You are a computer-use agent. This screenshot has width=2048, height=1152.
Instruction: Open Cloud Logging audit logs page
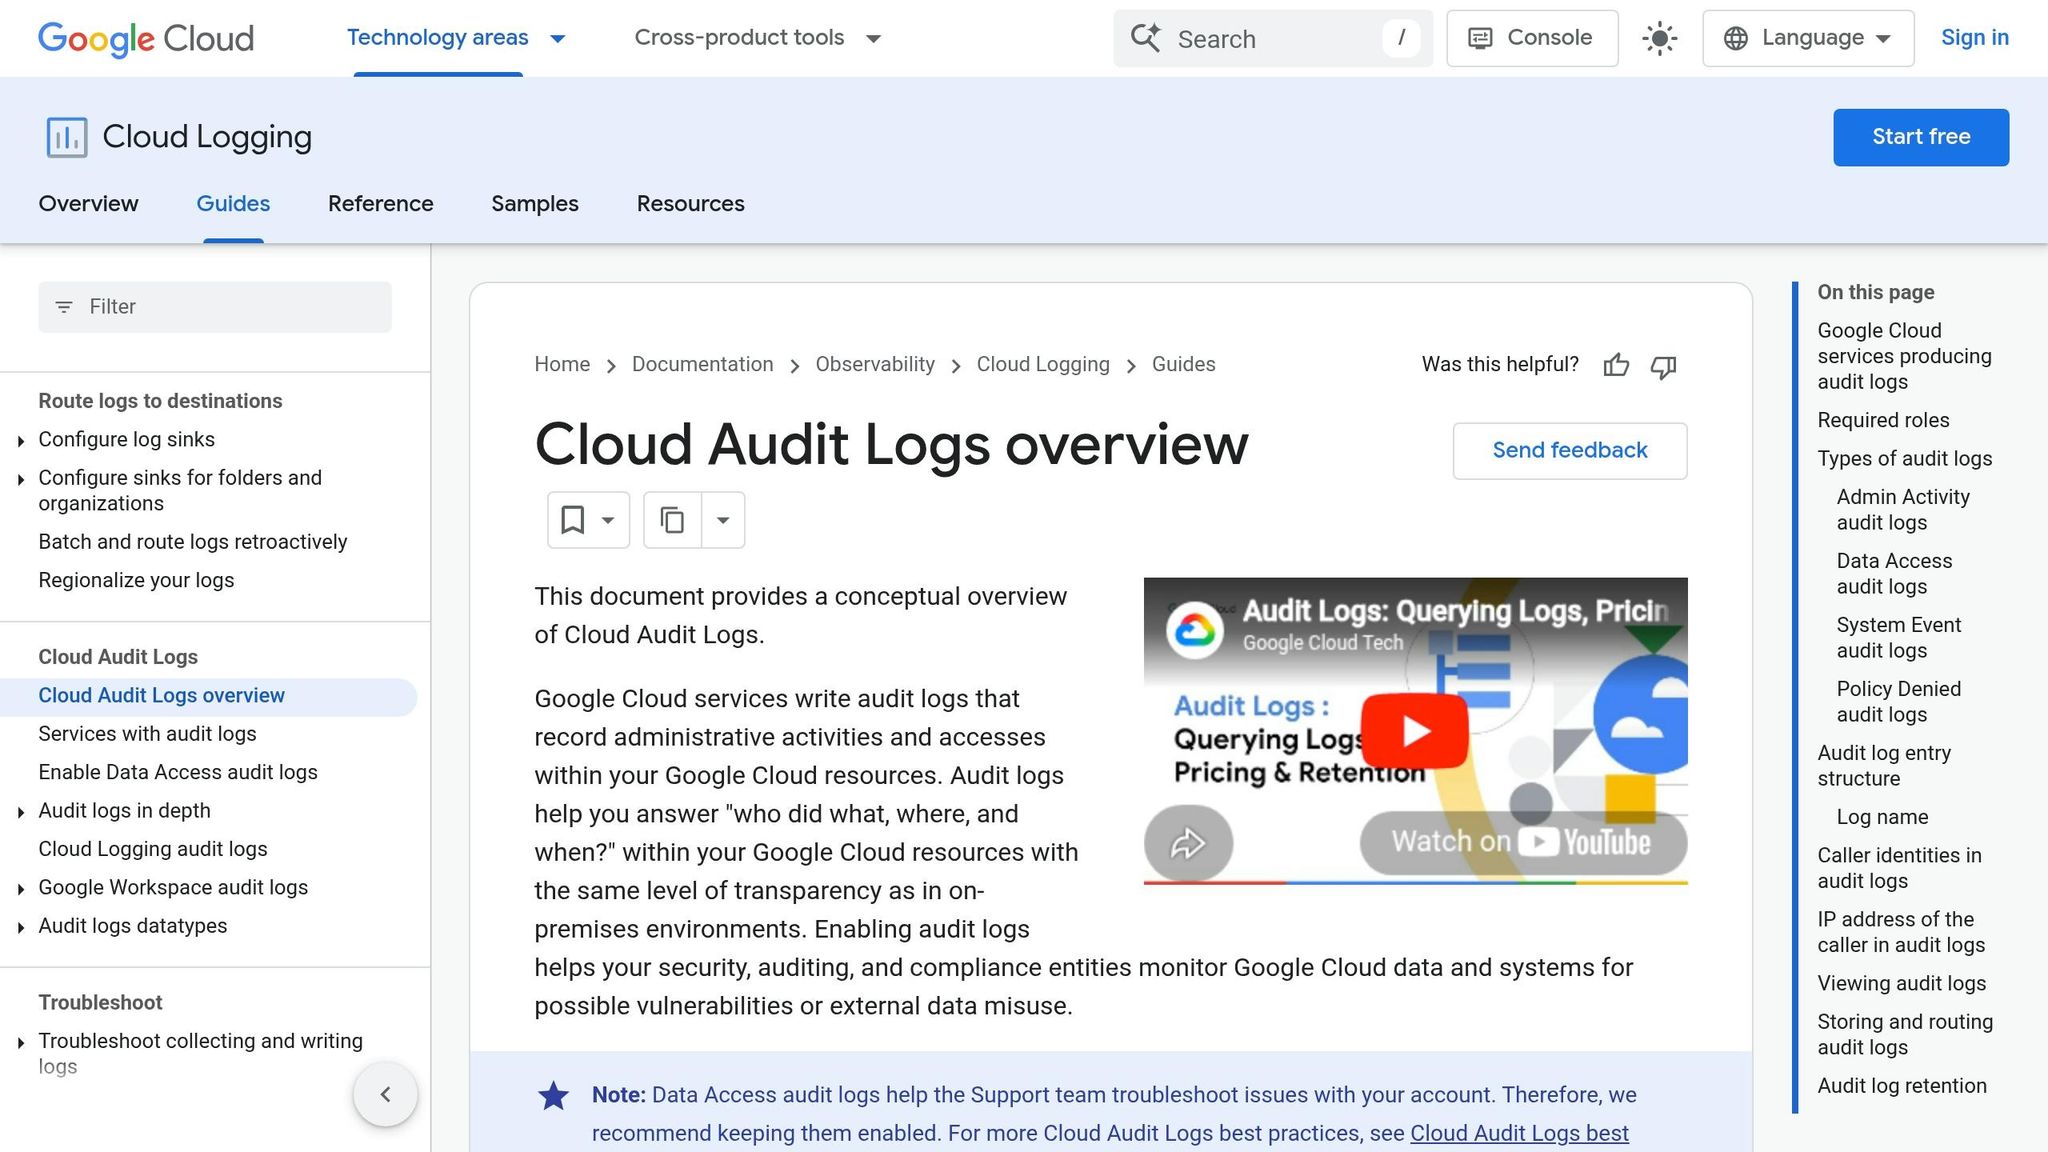tap(153, 849)
